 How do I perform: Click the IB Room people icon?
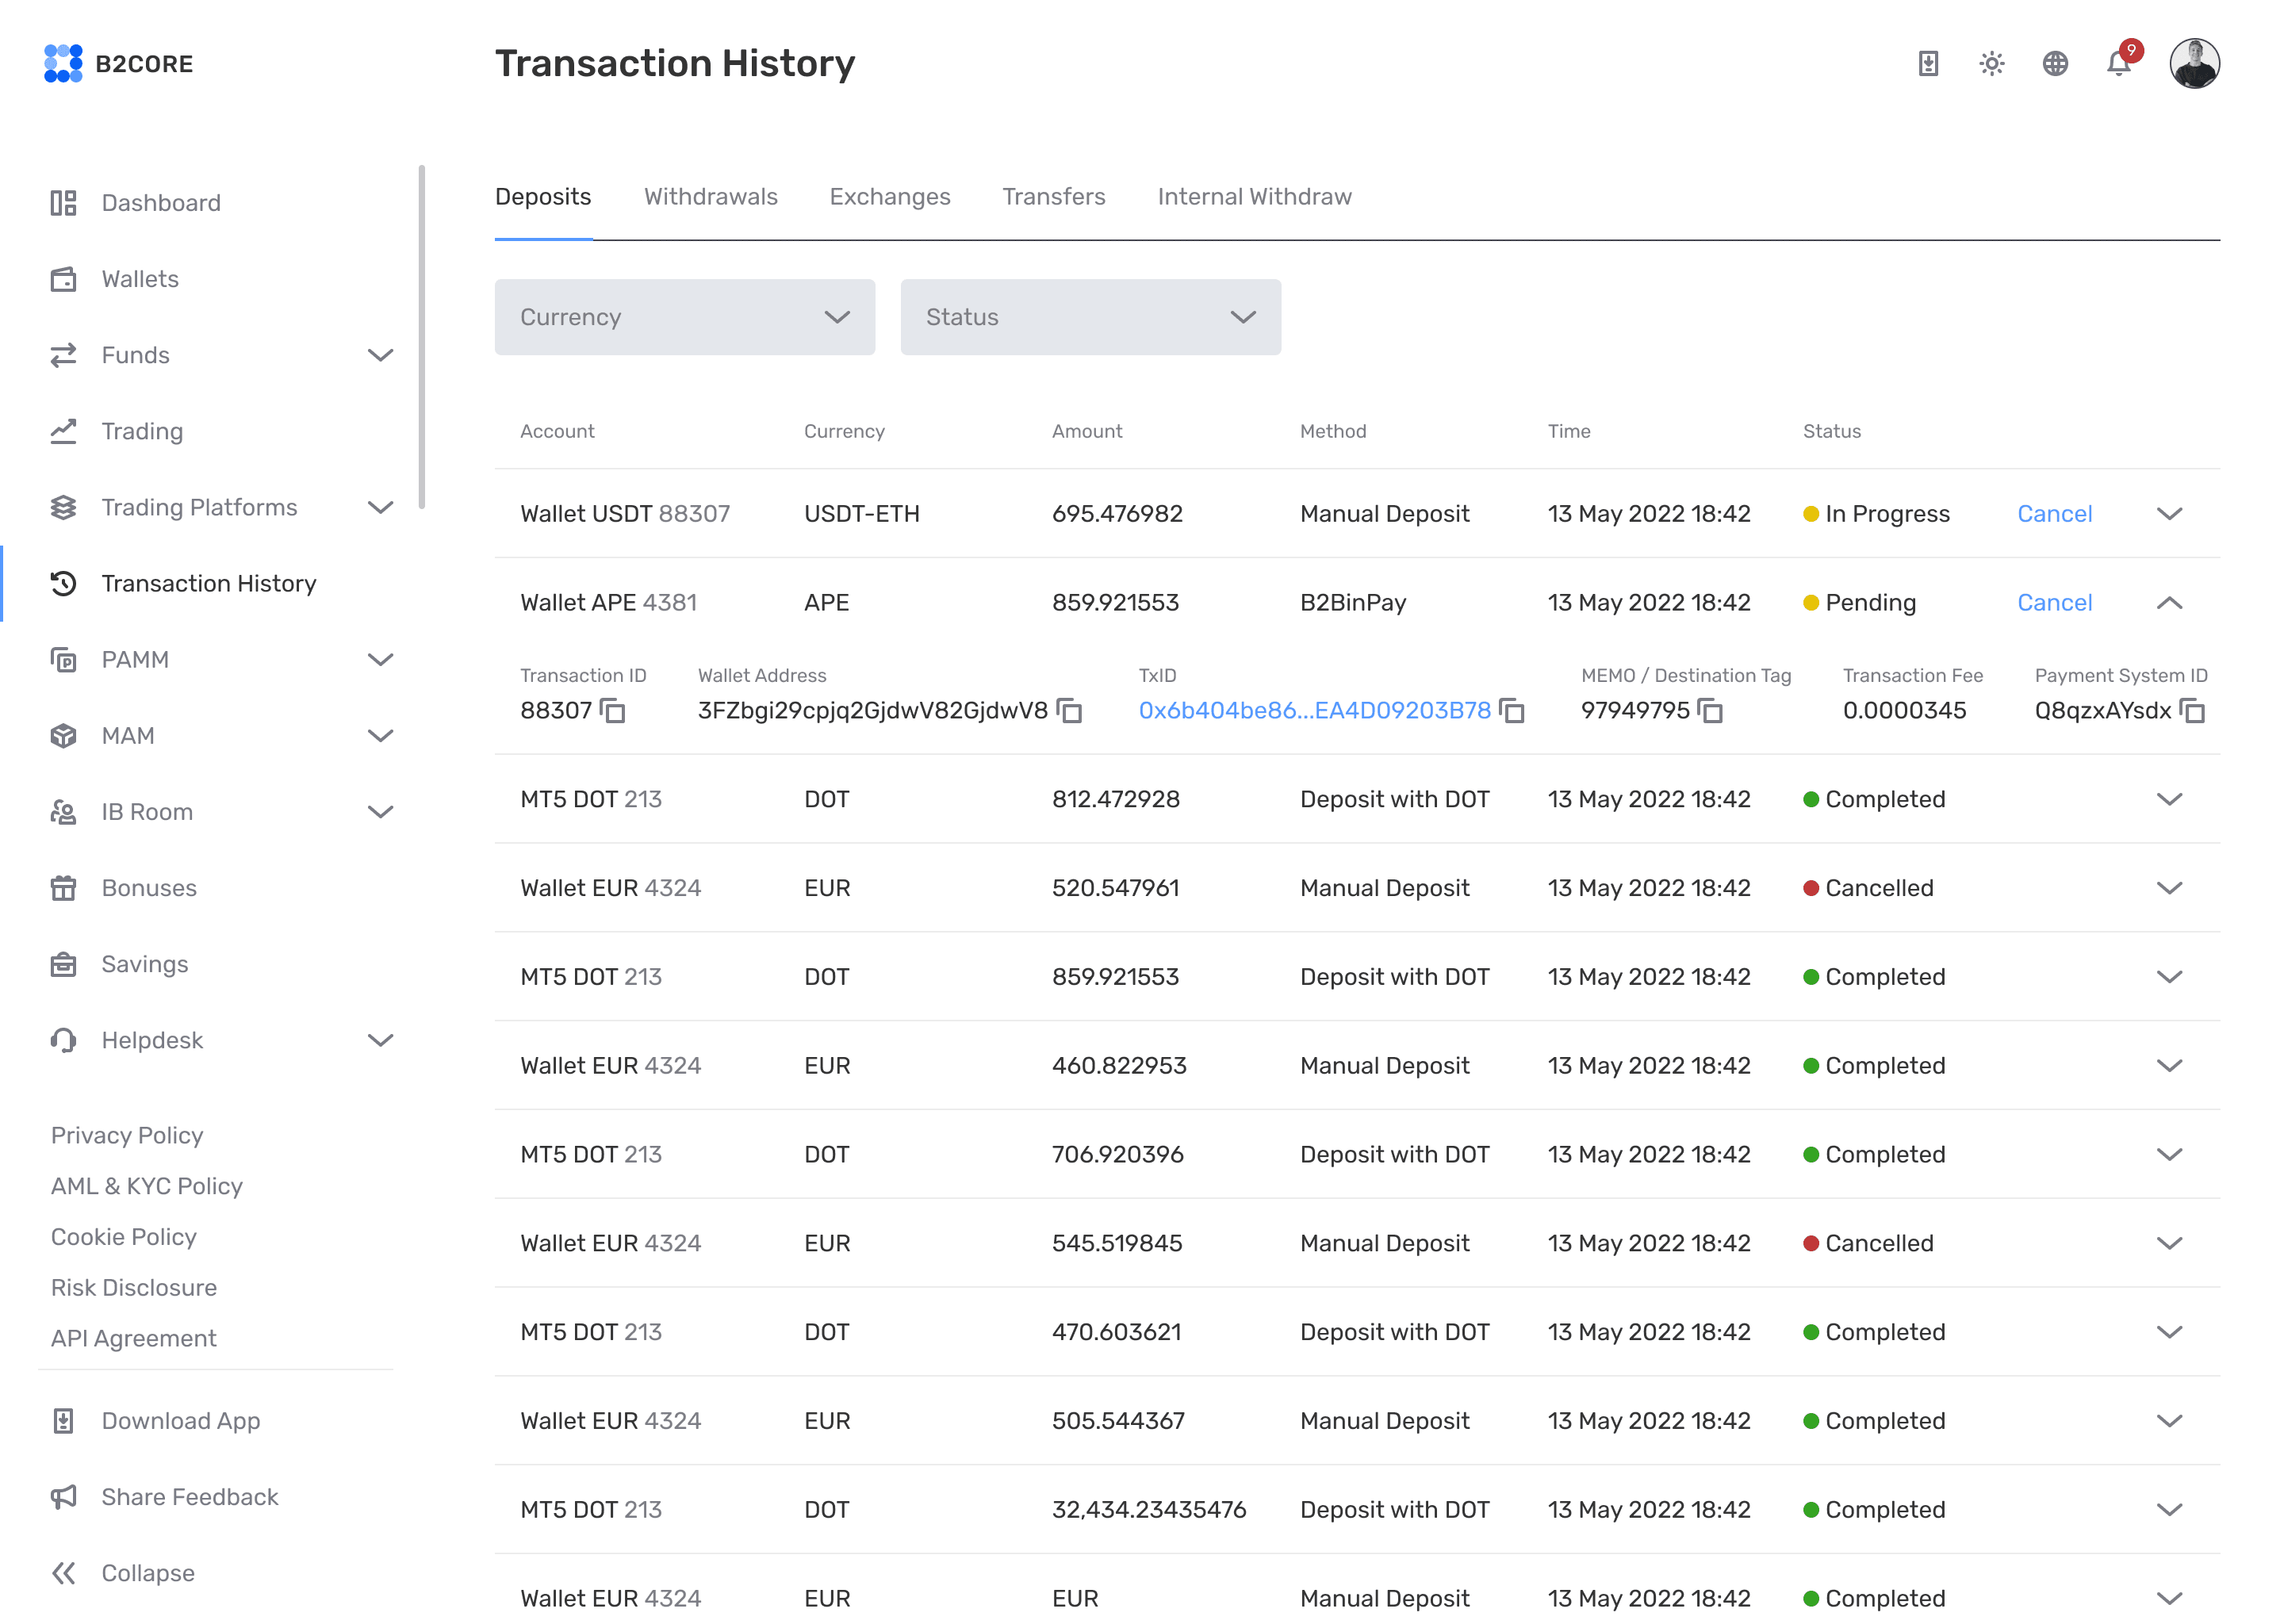click(63, 812)
